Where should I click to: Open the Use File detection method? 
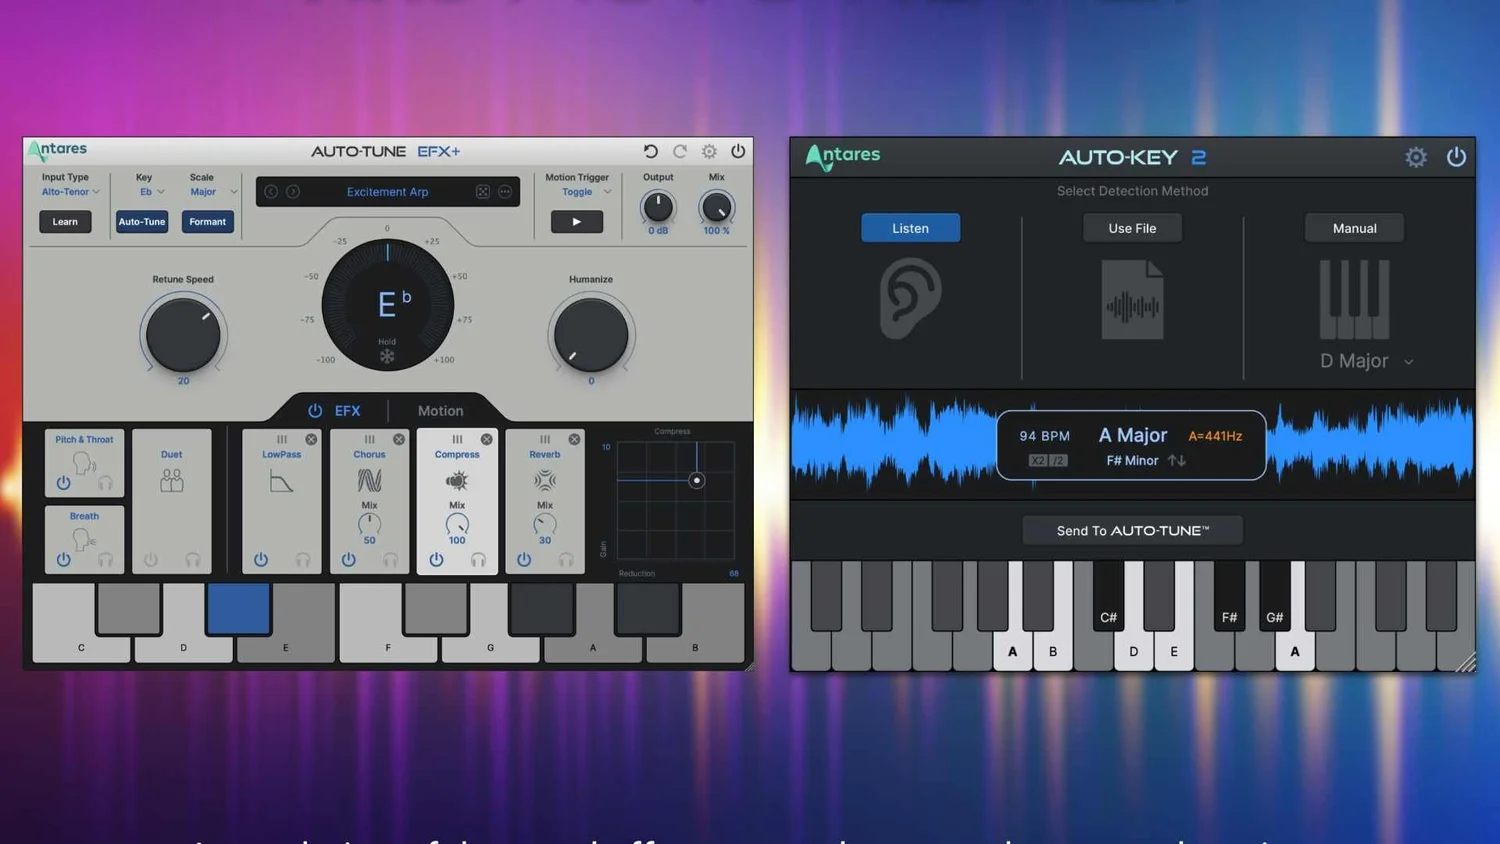[1131, 227]
